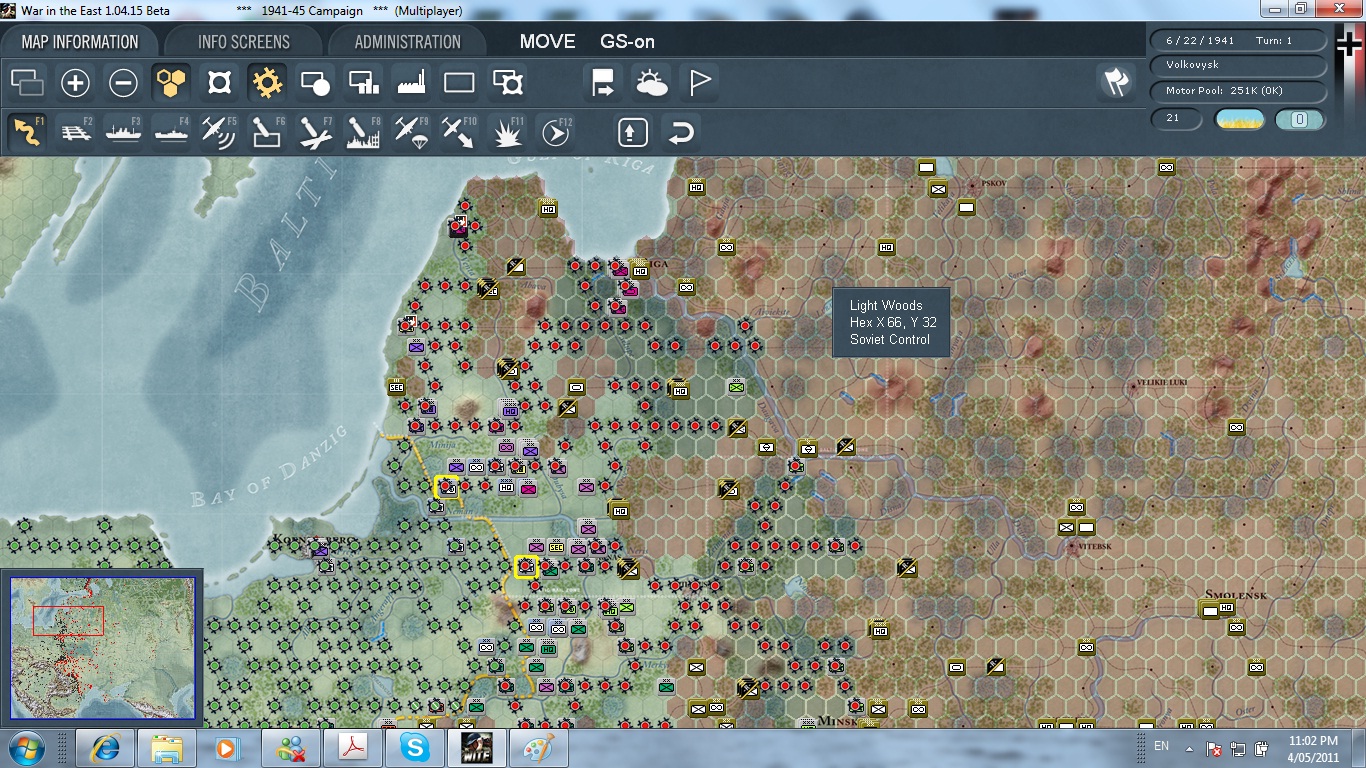Select F1 Move mode
1366x768 pixels.
click(27, 132)
